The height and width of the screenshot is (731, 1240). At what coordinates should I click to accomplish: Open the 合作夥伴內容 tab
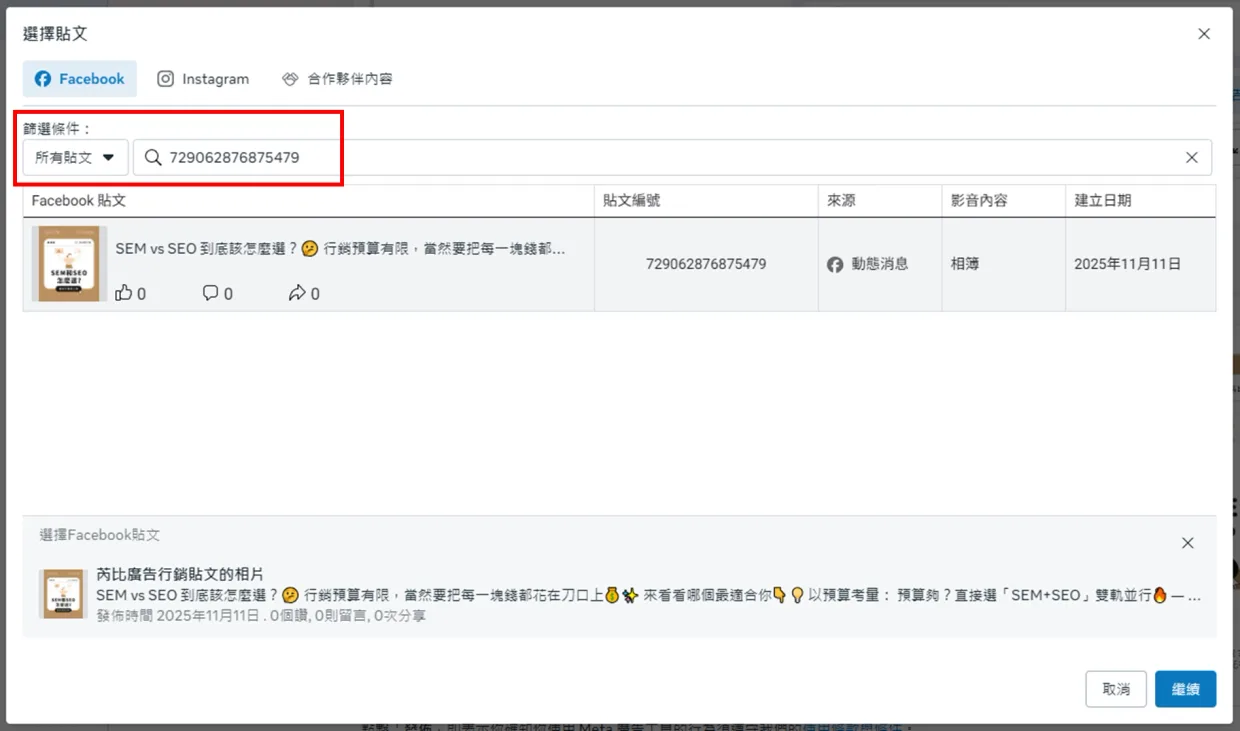(x=337, y=79)
